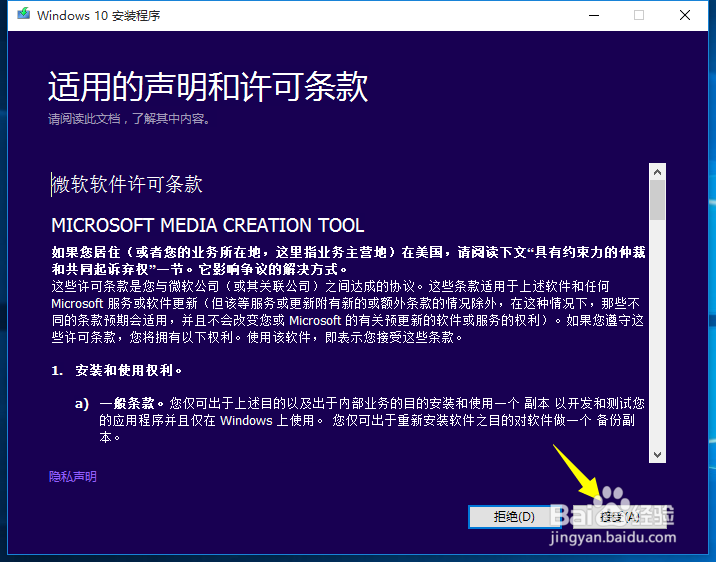
Task: Click the 拒绝(D) decline button
Action: tap(514, 516)
